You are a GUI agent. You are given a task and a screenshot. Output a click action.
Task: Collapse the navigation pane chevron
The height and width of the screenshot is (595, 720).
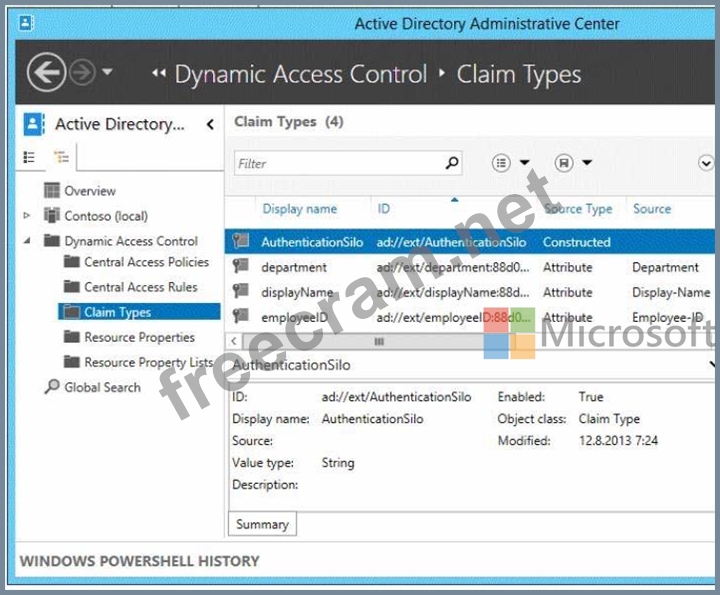pos(210,124)
